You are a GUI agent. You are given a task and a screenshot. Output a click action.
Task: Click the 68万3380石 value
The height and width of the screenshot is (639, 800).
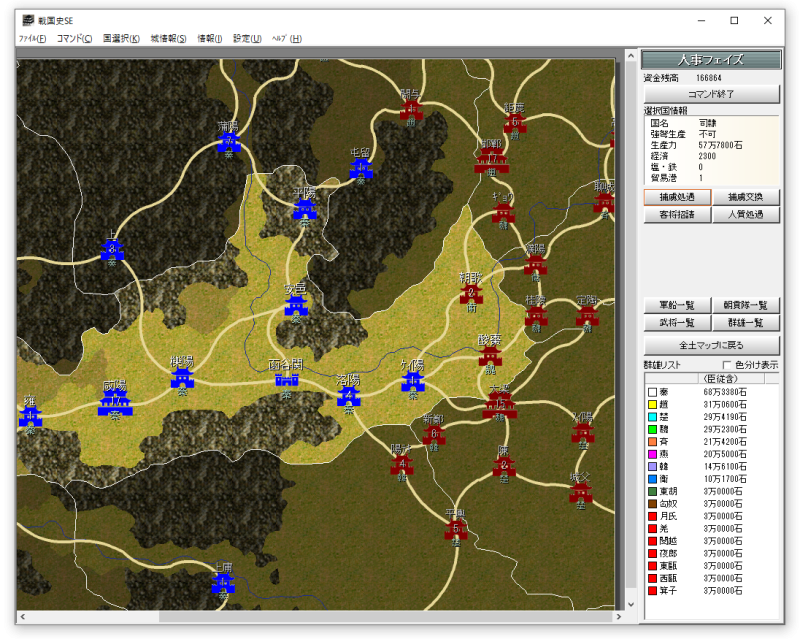click(724, 392)
